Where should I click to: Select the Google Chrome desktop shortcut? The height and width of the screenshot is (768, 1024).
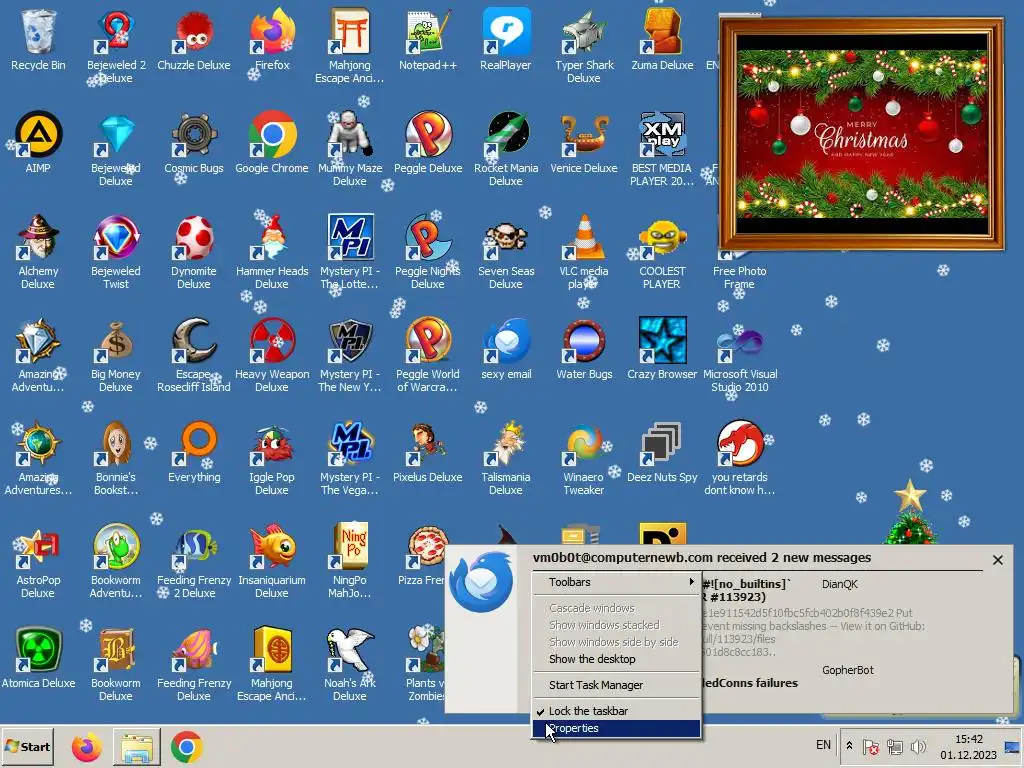(272, 144)
